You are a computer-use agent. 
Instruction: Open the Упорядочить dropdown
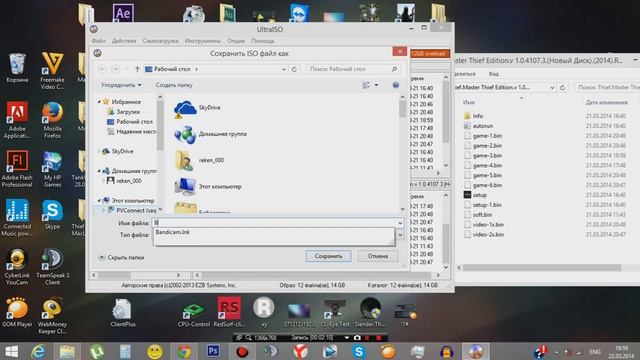click(121, 85)
